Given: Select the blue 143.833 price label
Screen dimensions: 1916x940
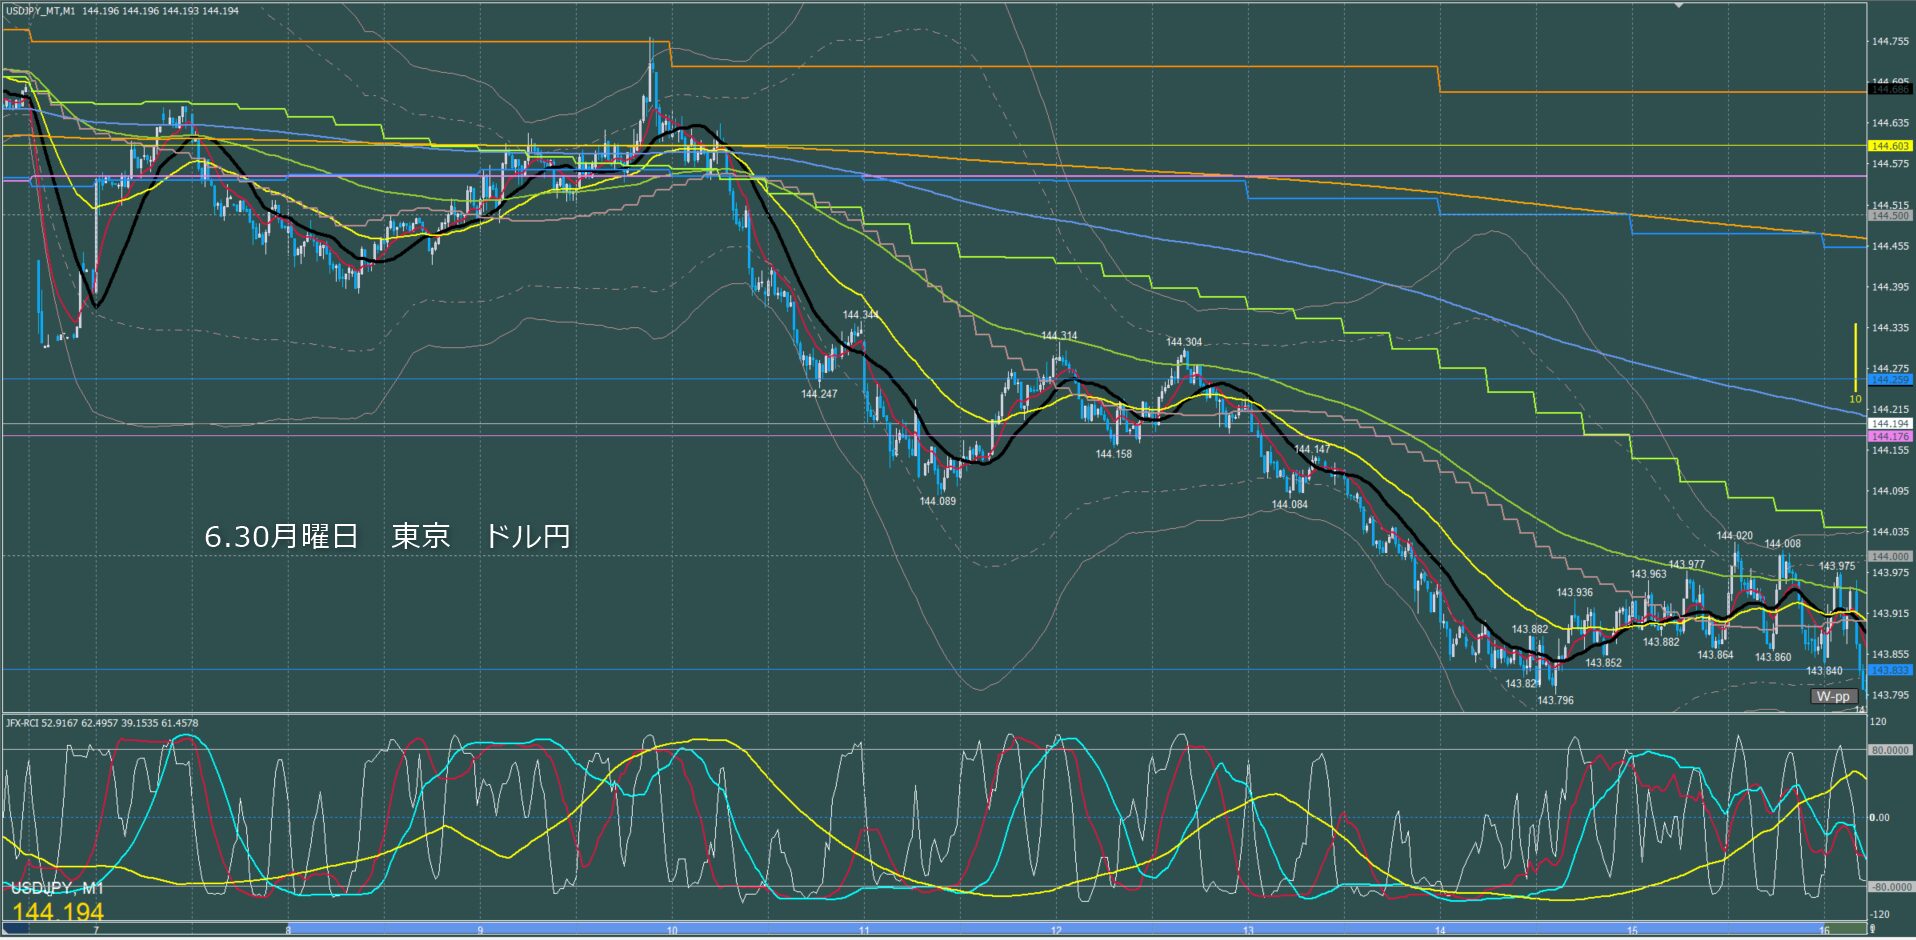Looking at the screenshot, I should click(1889, 670).
